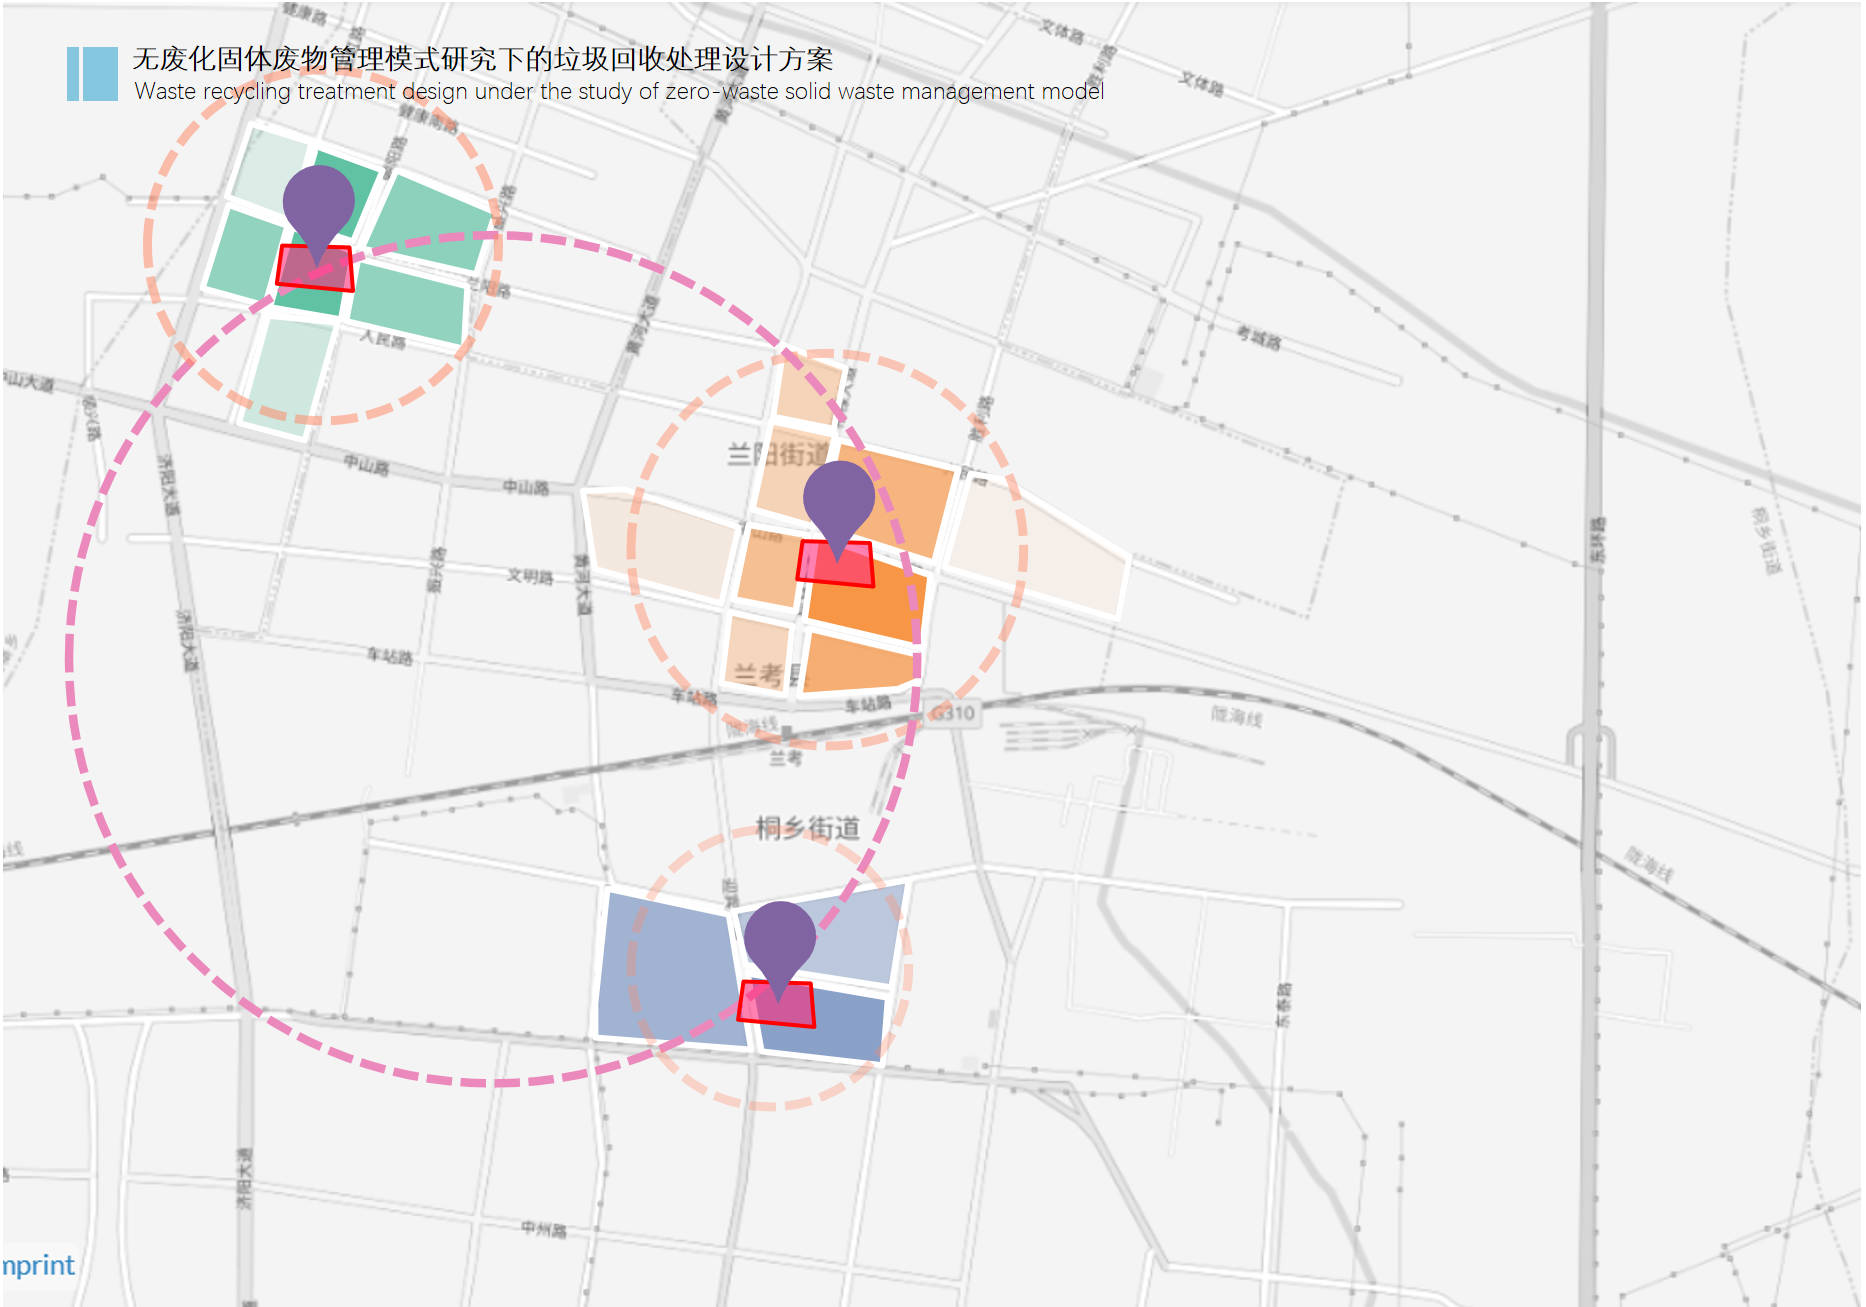
Task: Select the red rectangle in the orange district
Action: coord(835,564)
